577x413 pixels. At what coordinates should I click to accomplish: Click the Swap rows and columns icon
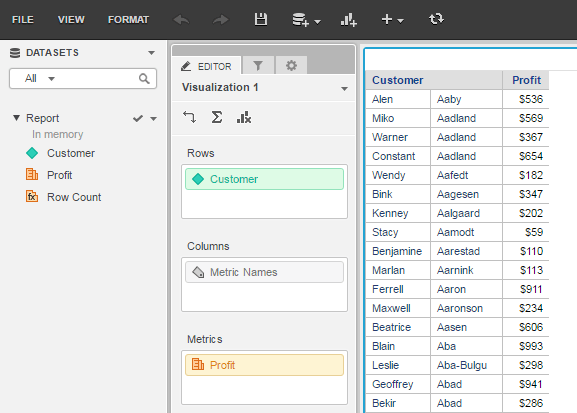[190, 117]
